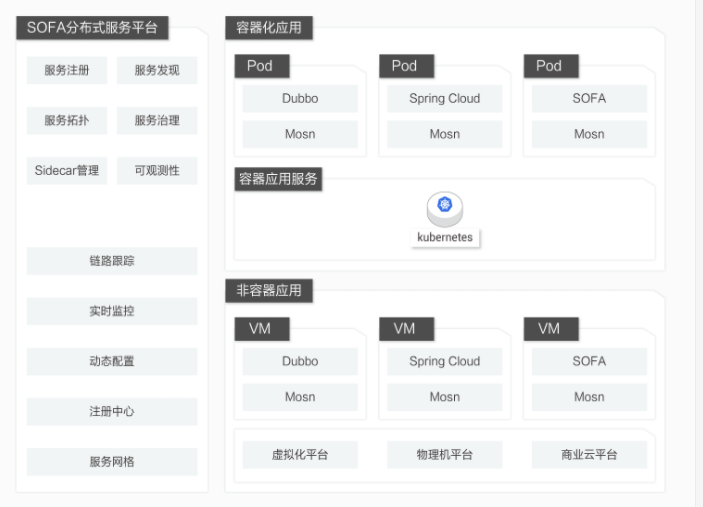Screen dimensions: 703x507
Task: Click the Kubernetes logo icon
Action: coord(445,206)
